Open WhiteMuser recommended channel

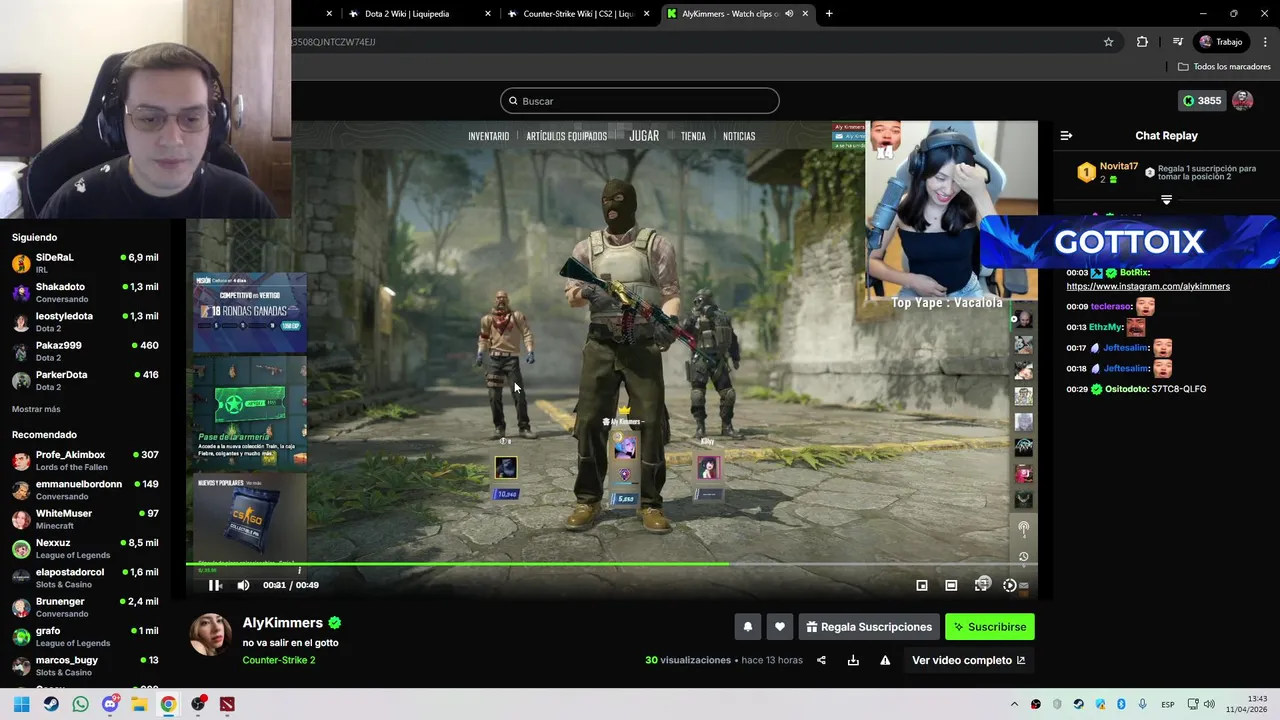(x=85, y=519)
